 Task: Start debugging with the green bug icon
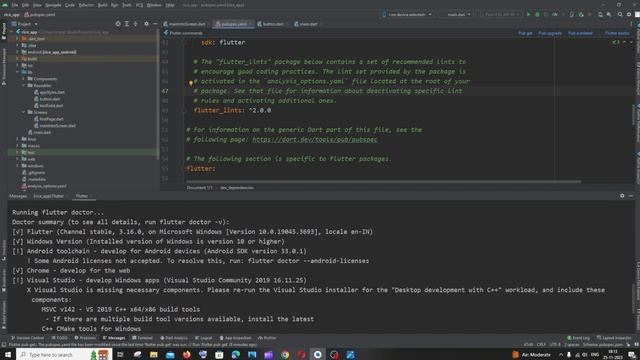point(537,14)
